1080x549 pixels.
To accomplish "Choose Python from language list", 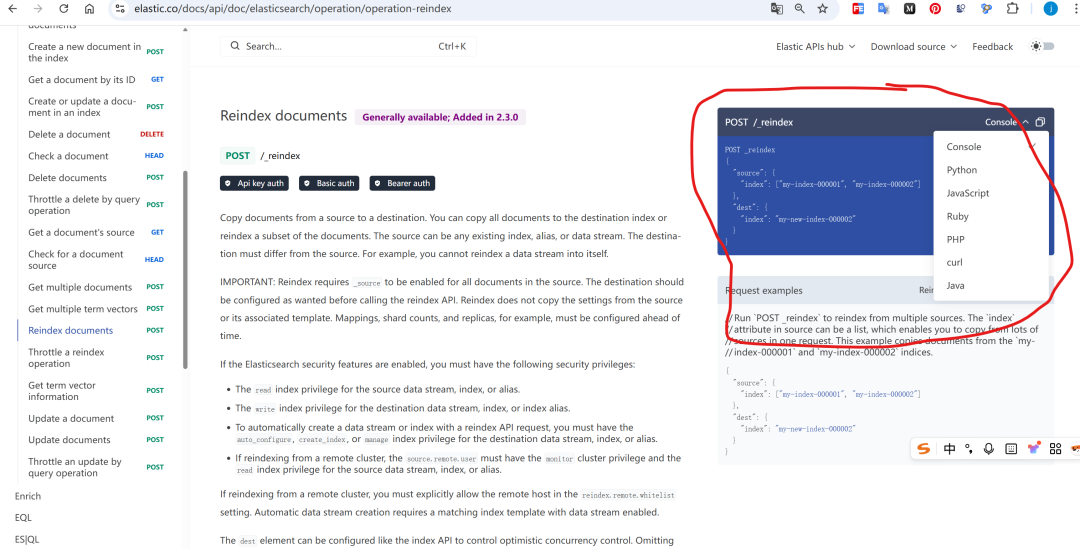I will pyautogui.click(x=990, y=170).
